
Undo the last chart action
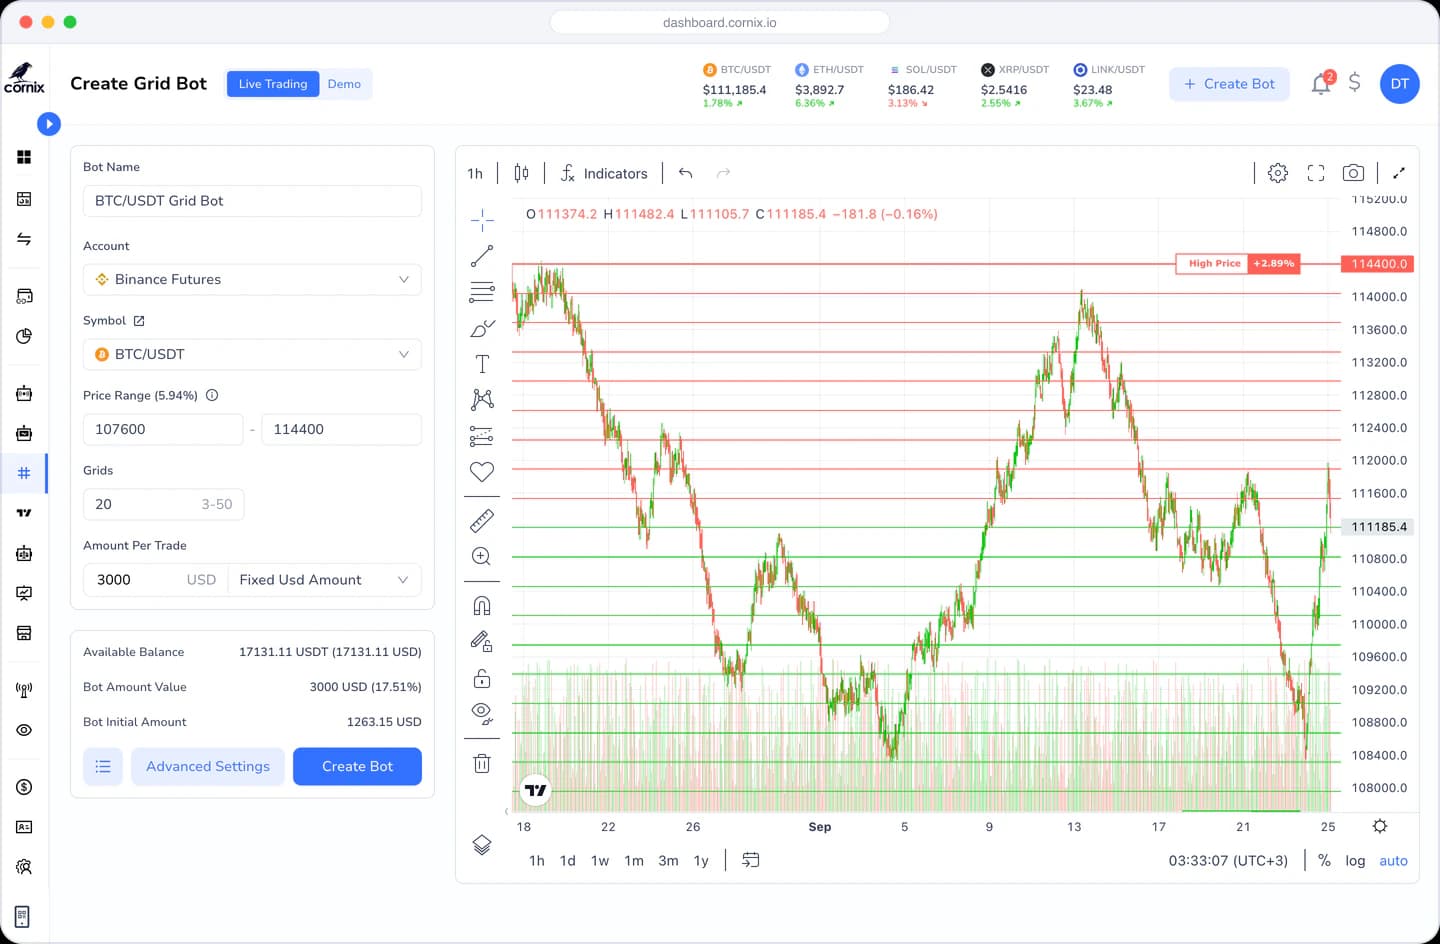click(685, 173)
